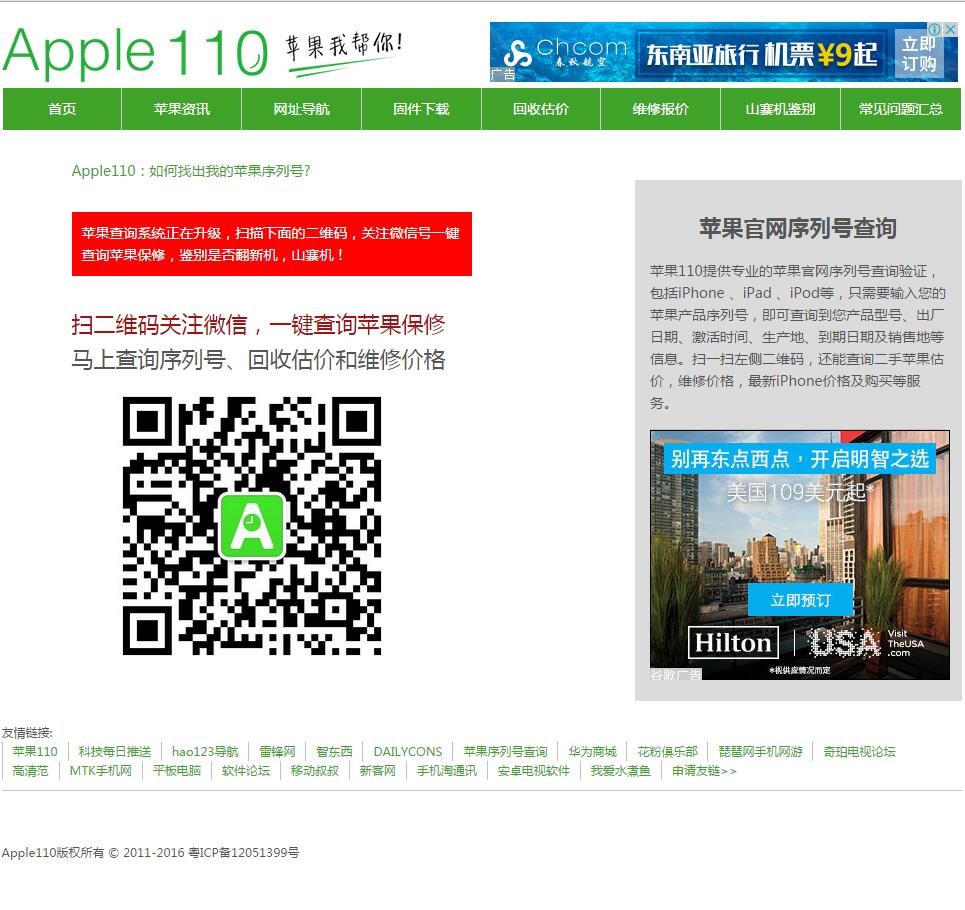Open friend link 苹果110
Image resolution: width=965 pixels, height=910 pixels.
pos(34,752)
